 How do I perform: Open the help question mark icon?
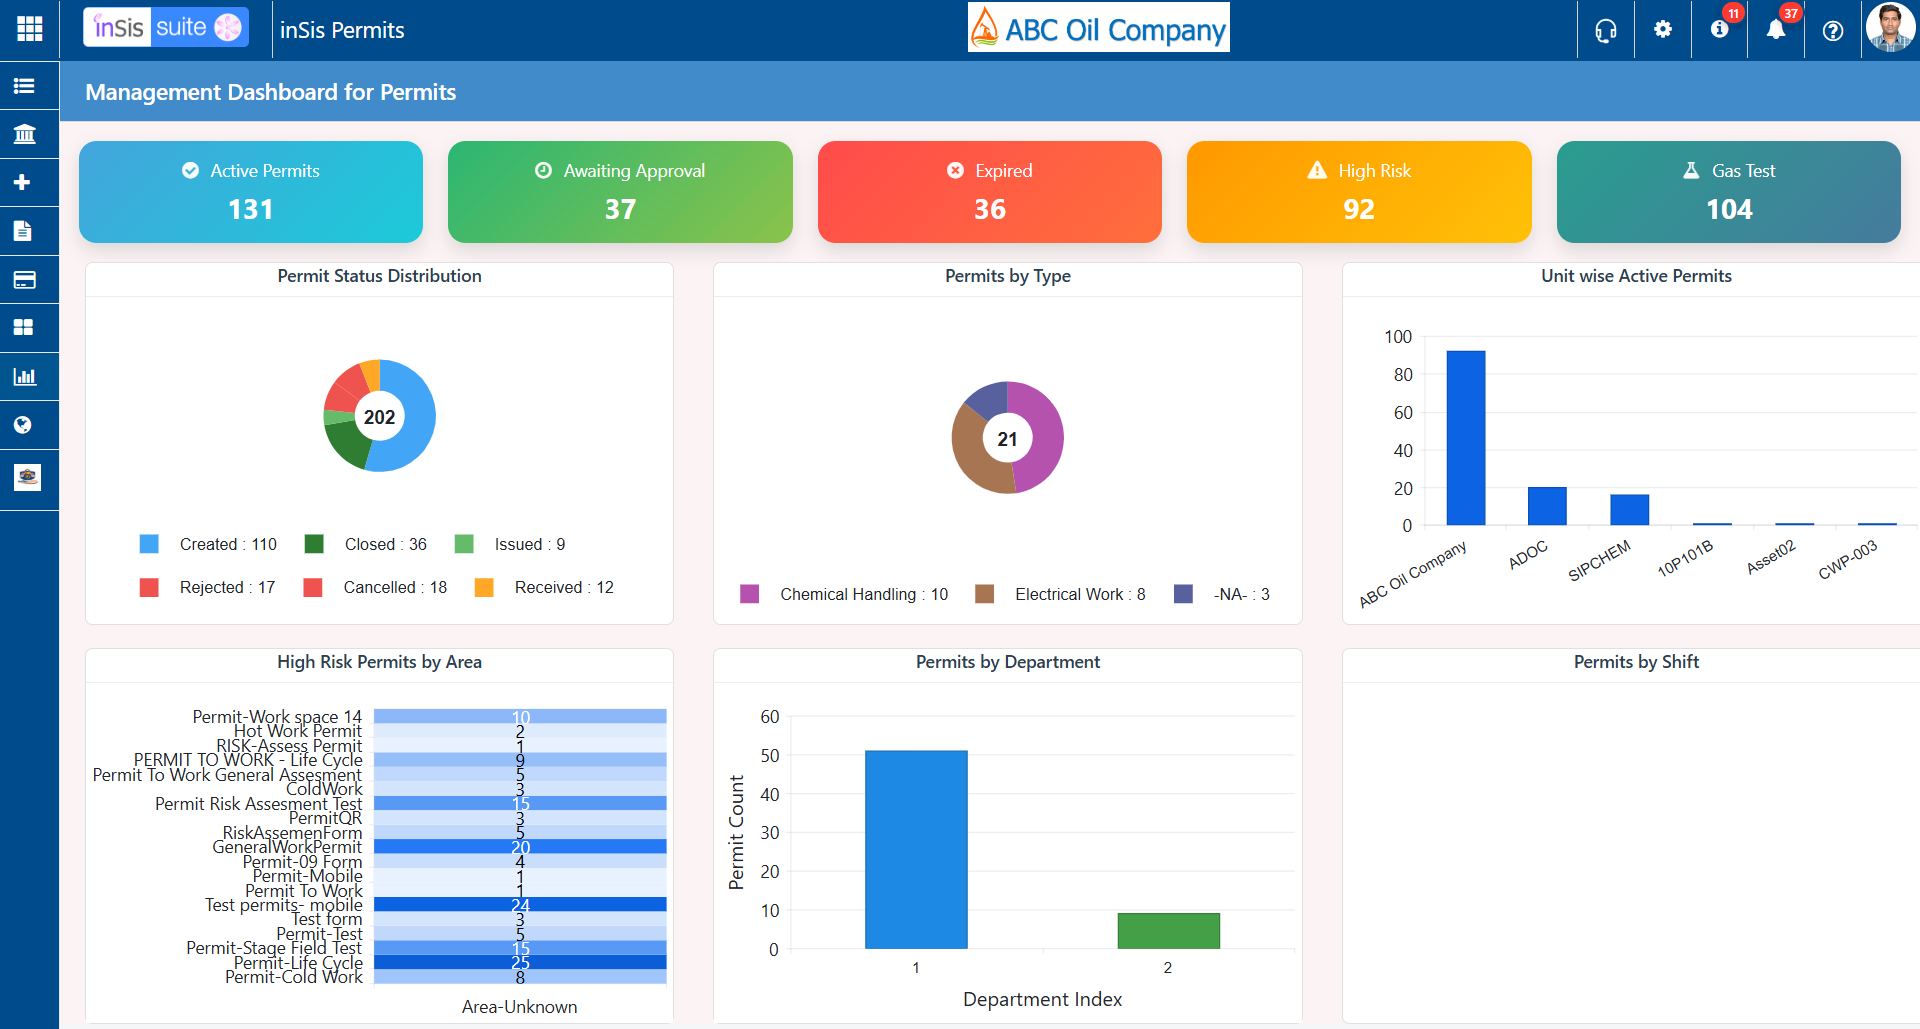click(1833, 30)
